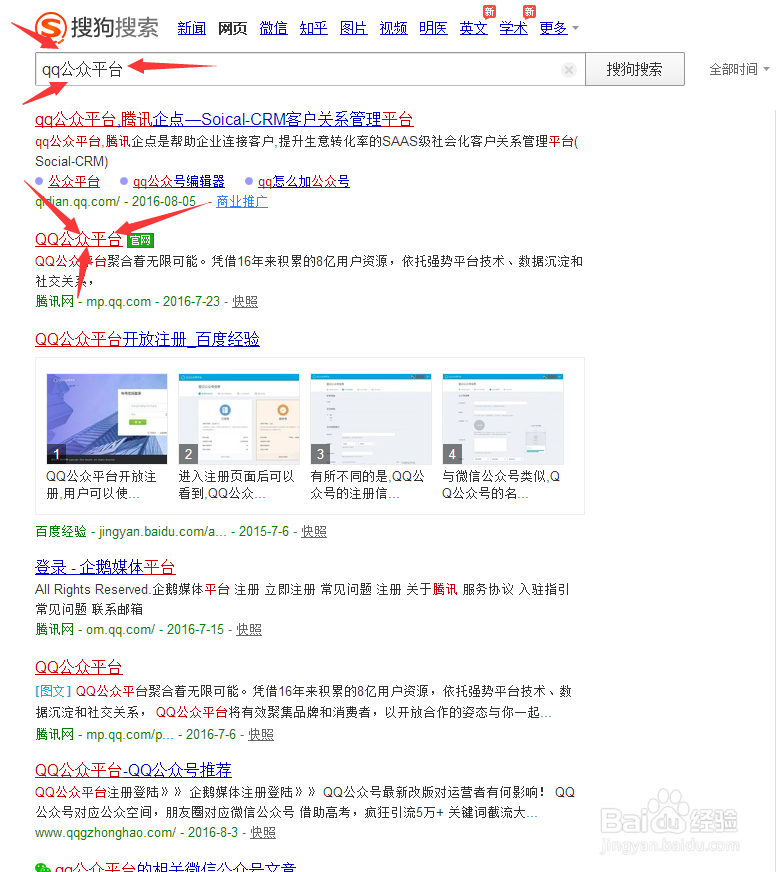Click the Sogou logo icon

(x=52, y=26)
